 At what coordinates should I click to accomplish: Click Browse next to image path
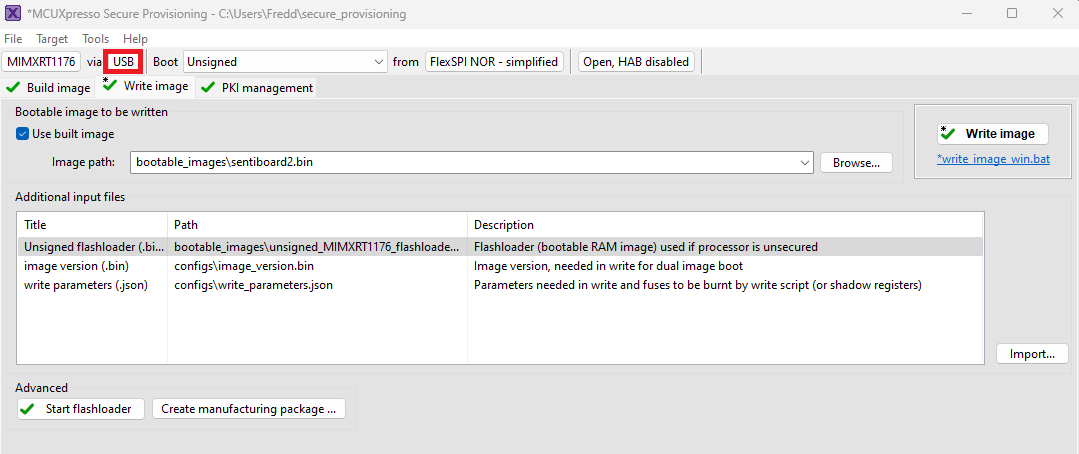[856, 163]
